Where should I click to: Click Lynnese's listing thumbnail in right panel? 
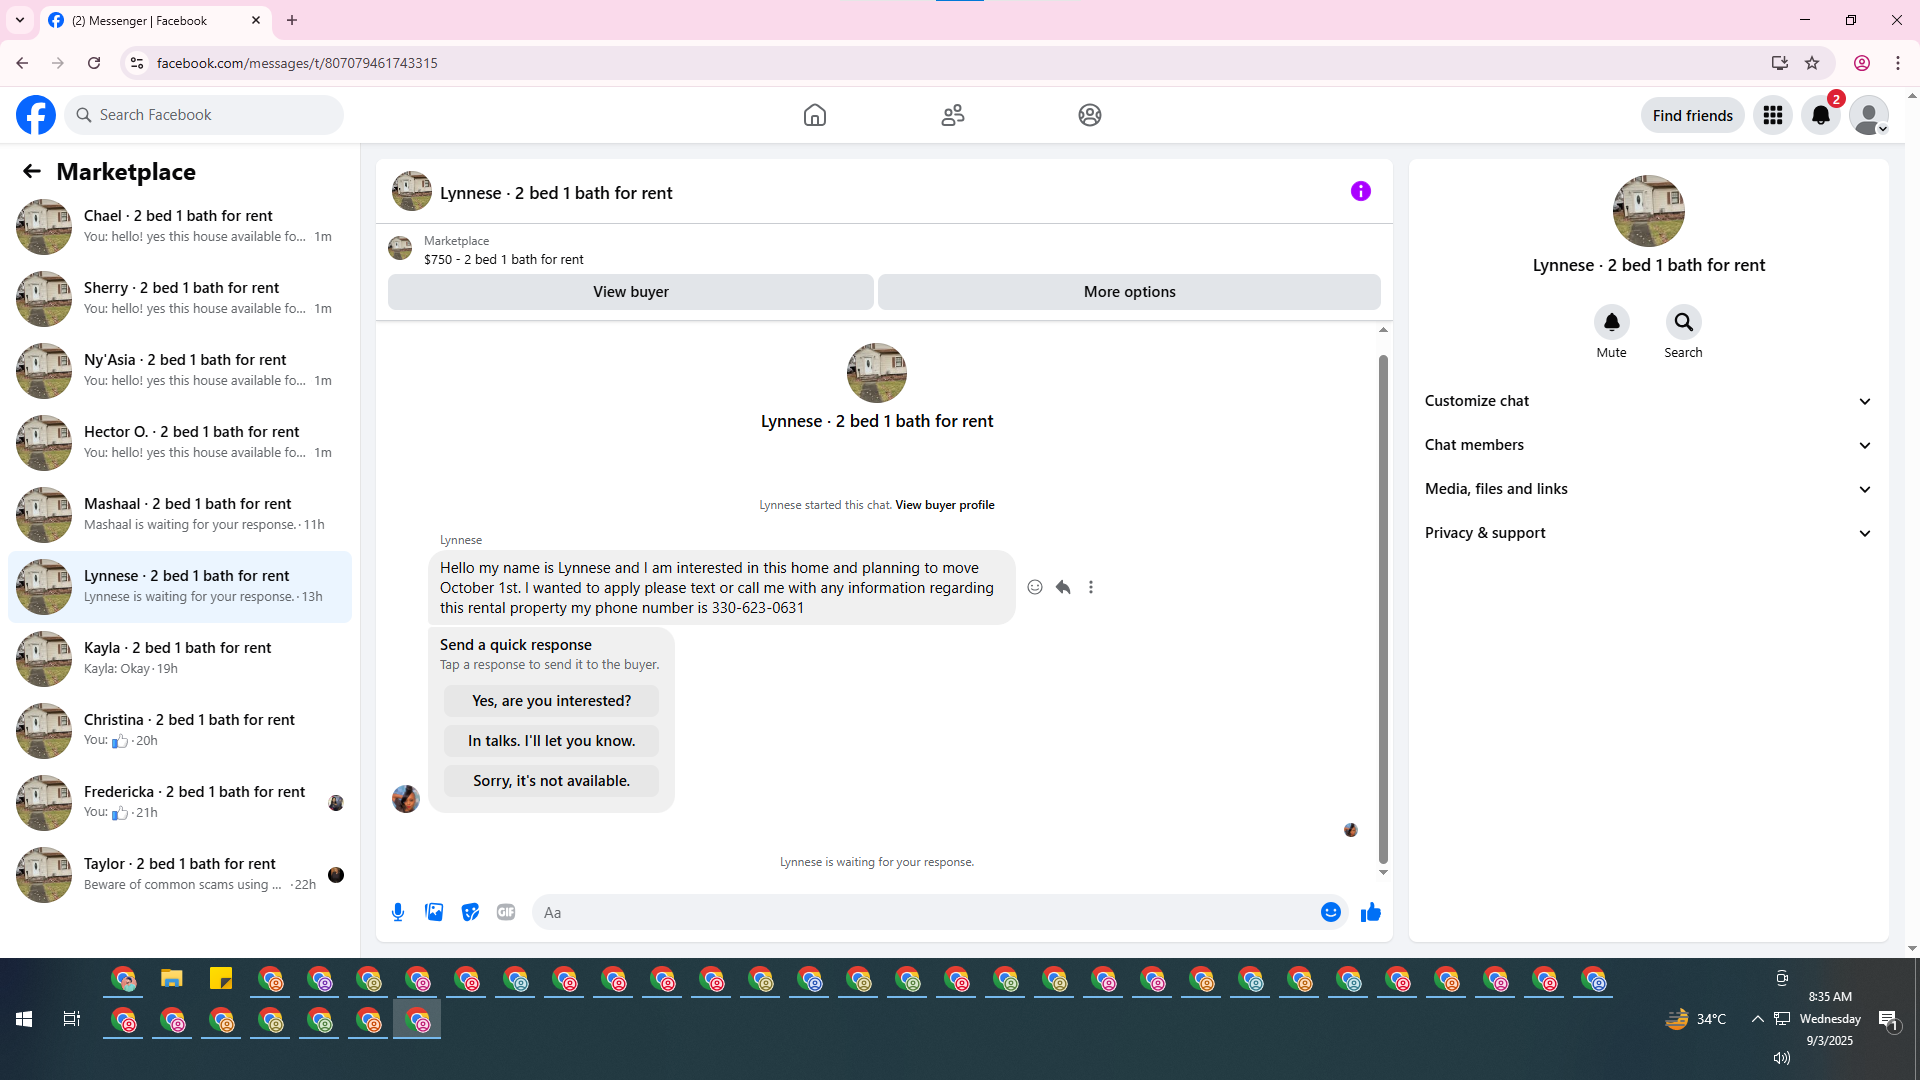click(x=1649, y=211)
